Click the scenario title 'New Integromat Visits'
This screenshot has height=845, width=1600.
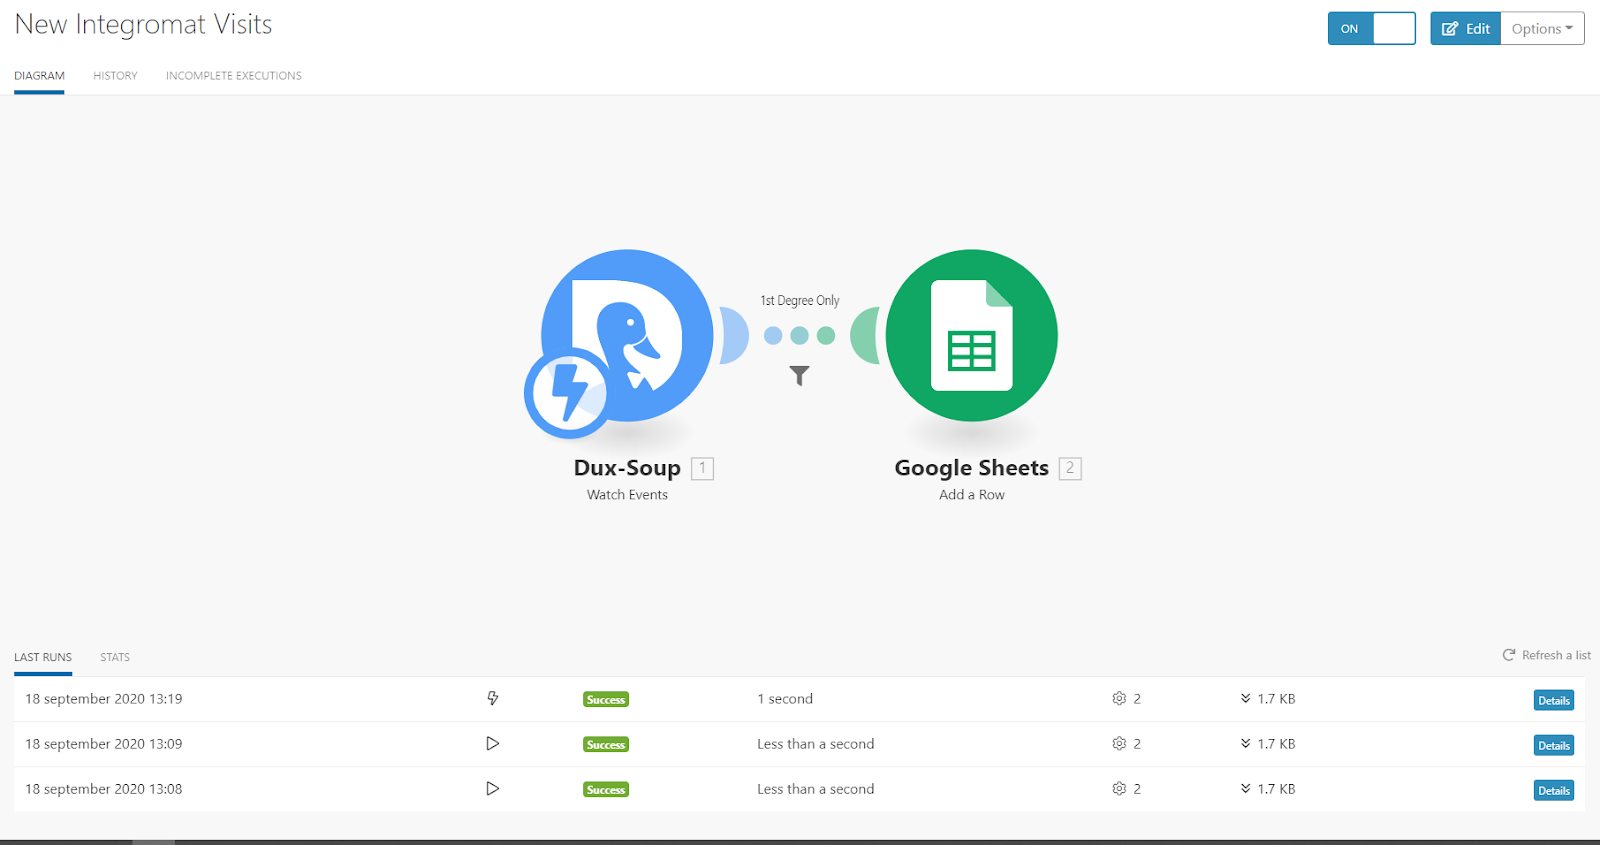tap(144, 25)
